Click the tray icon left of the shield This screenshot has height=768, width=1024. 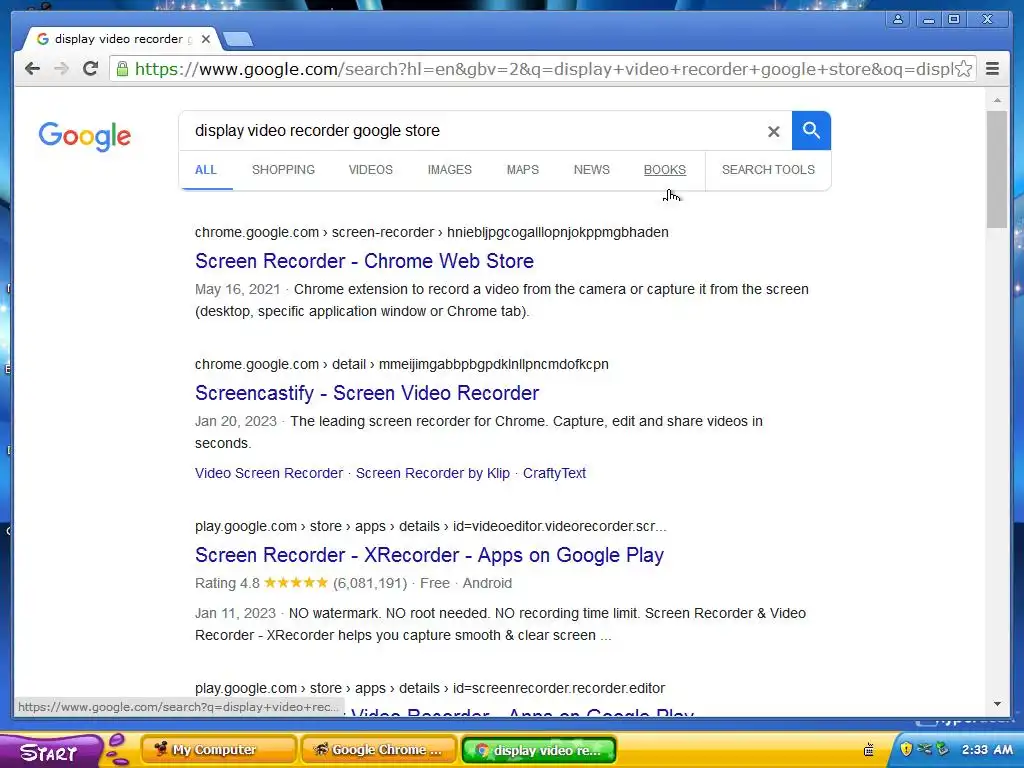pyautogui.click(x=869, y=750)
